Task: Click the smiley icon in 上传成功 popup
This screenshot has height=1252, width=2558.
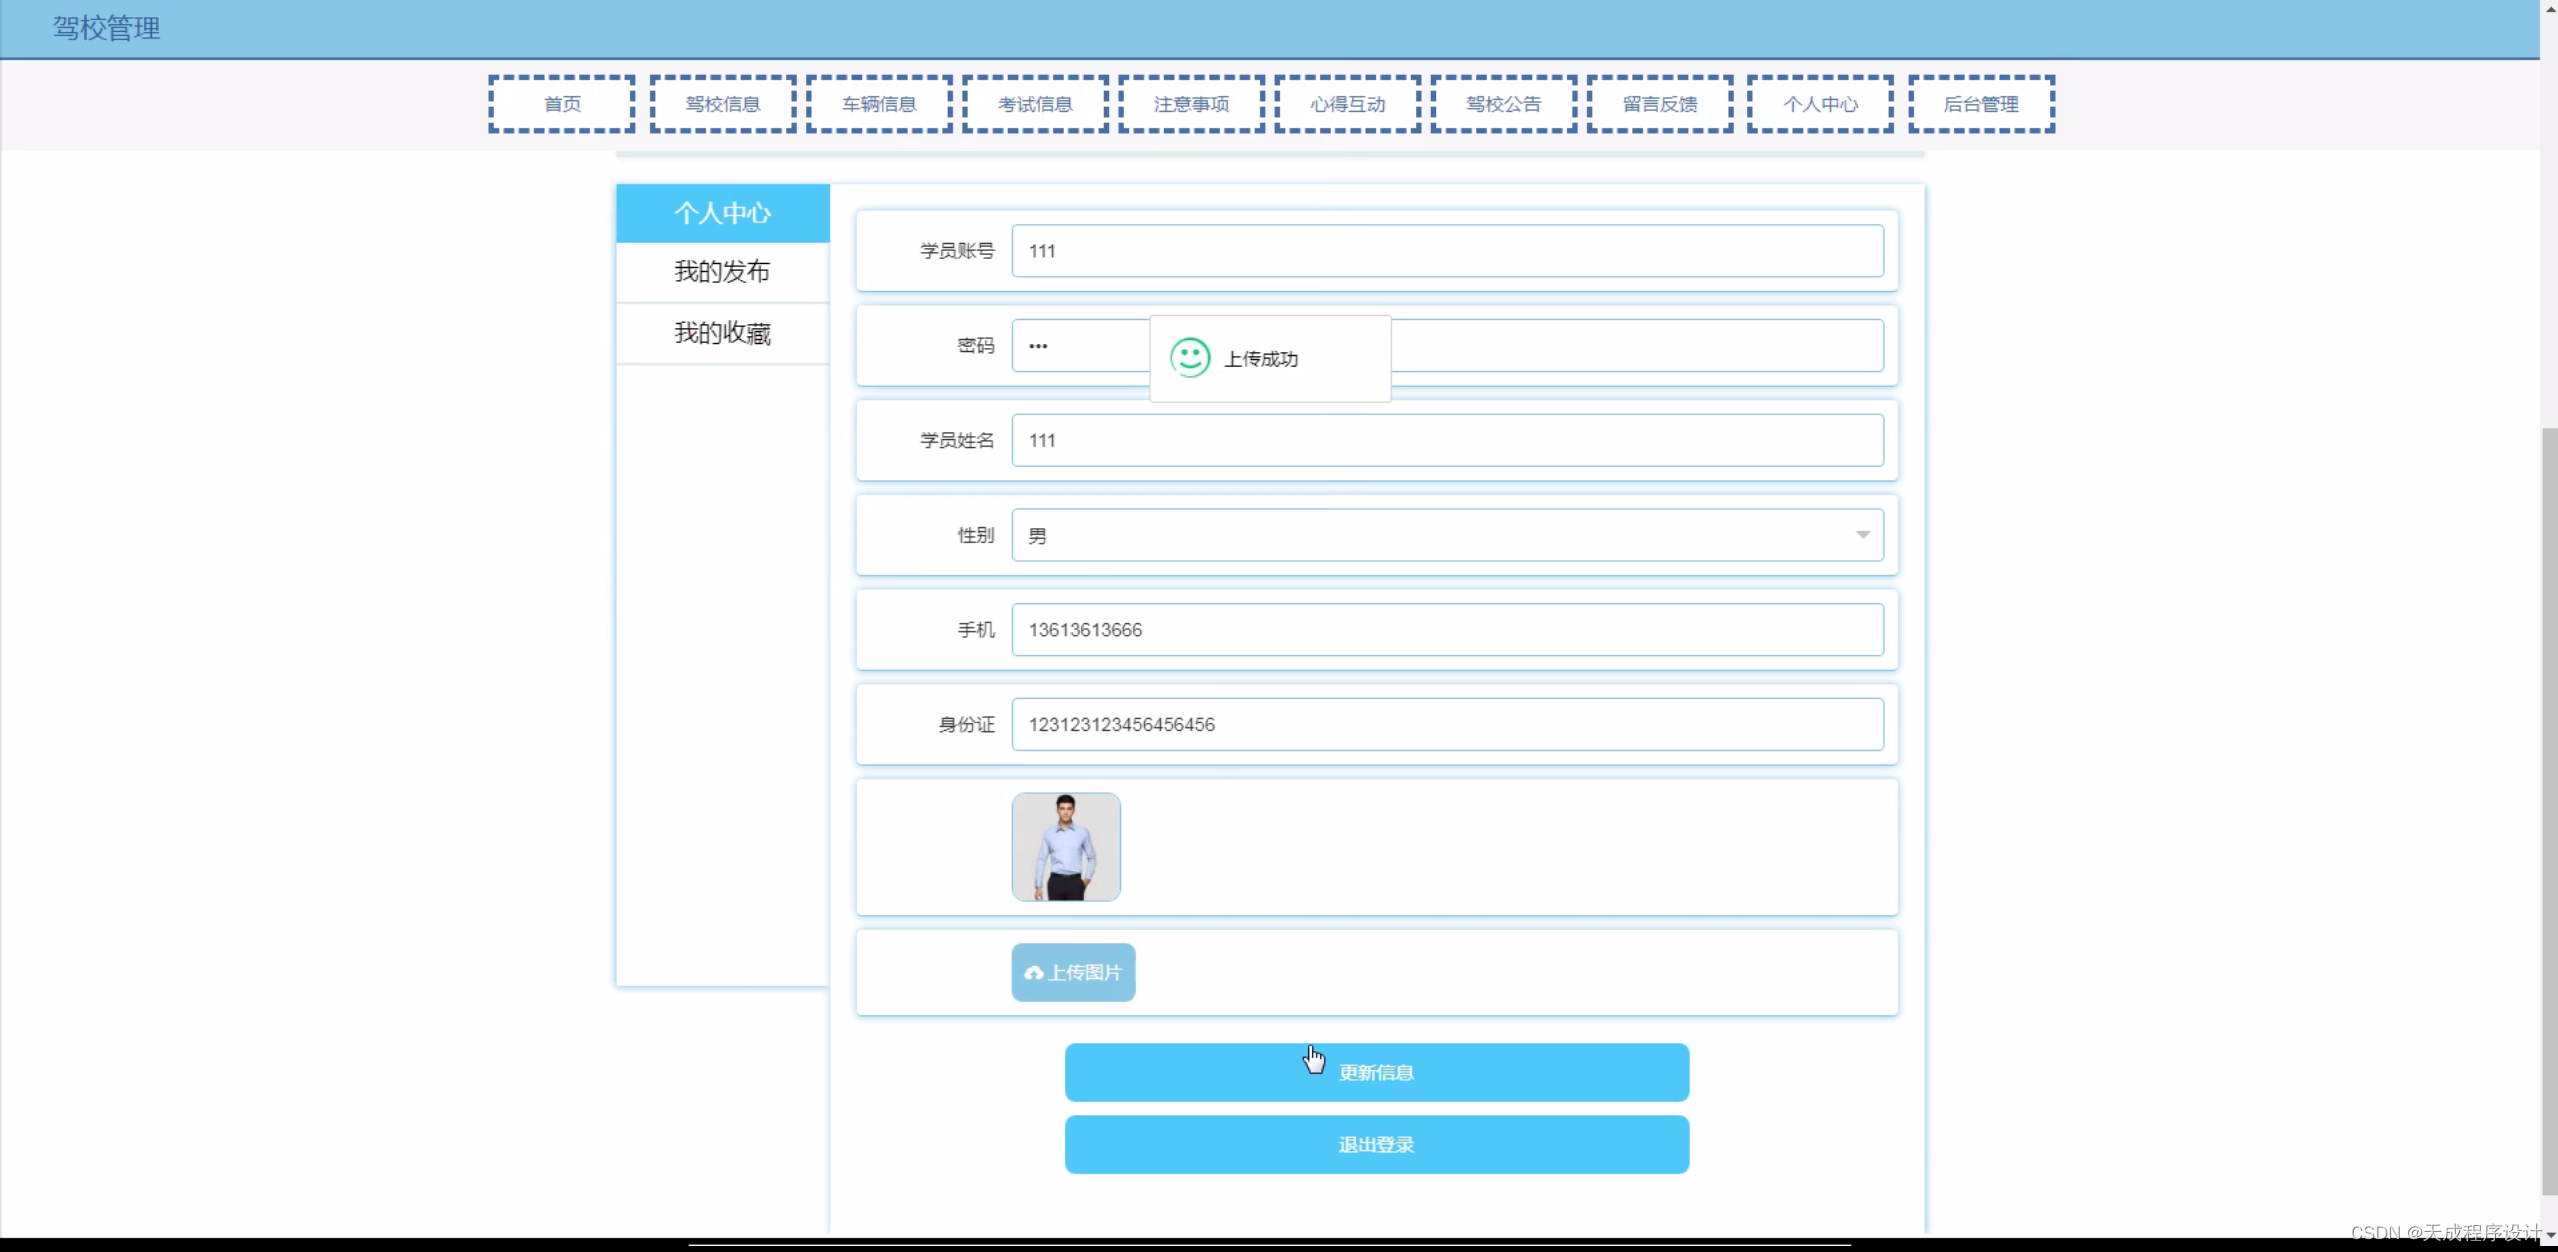Action: tap(1189, 357)
